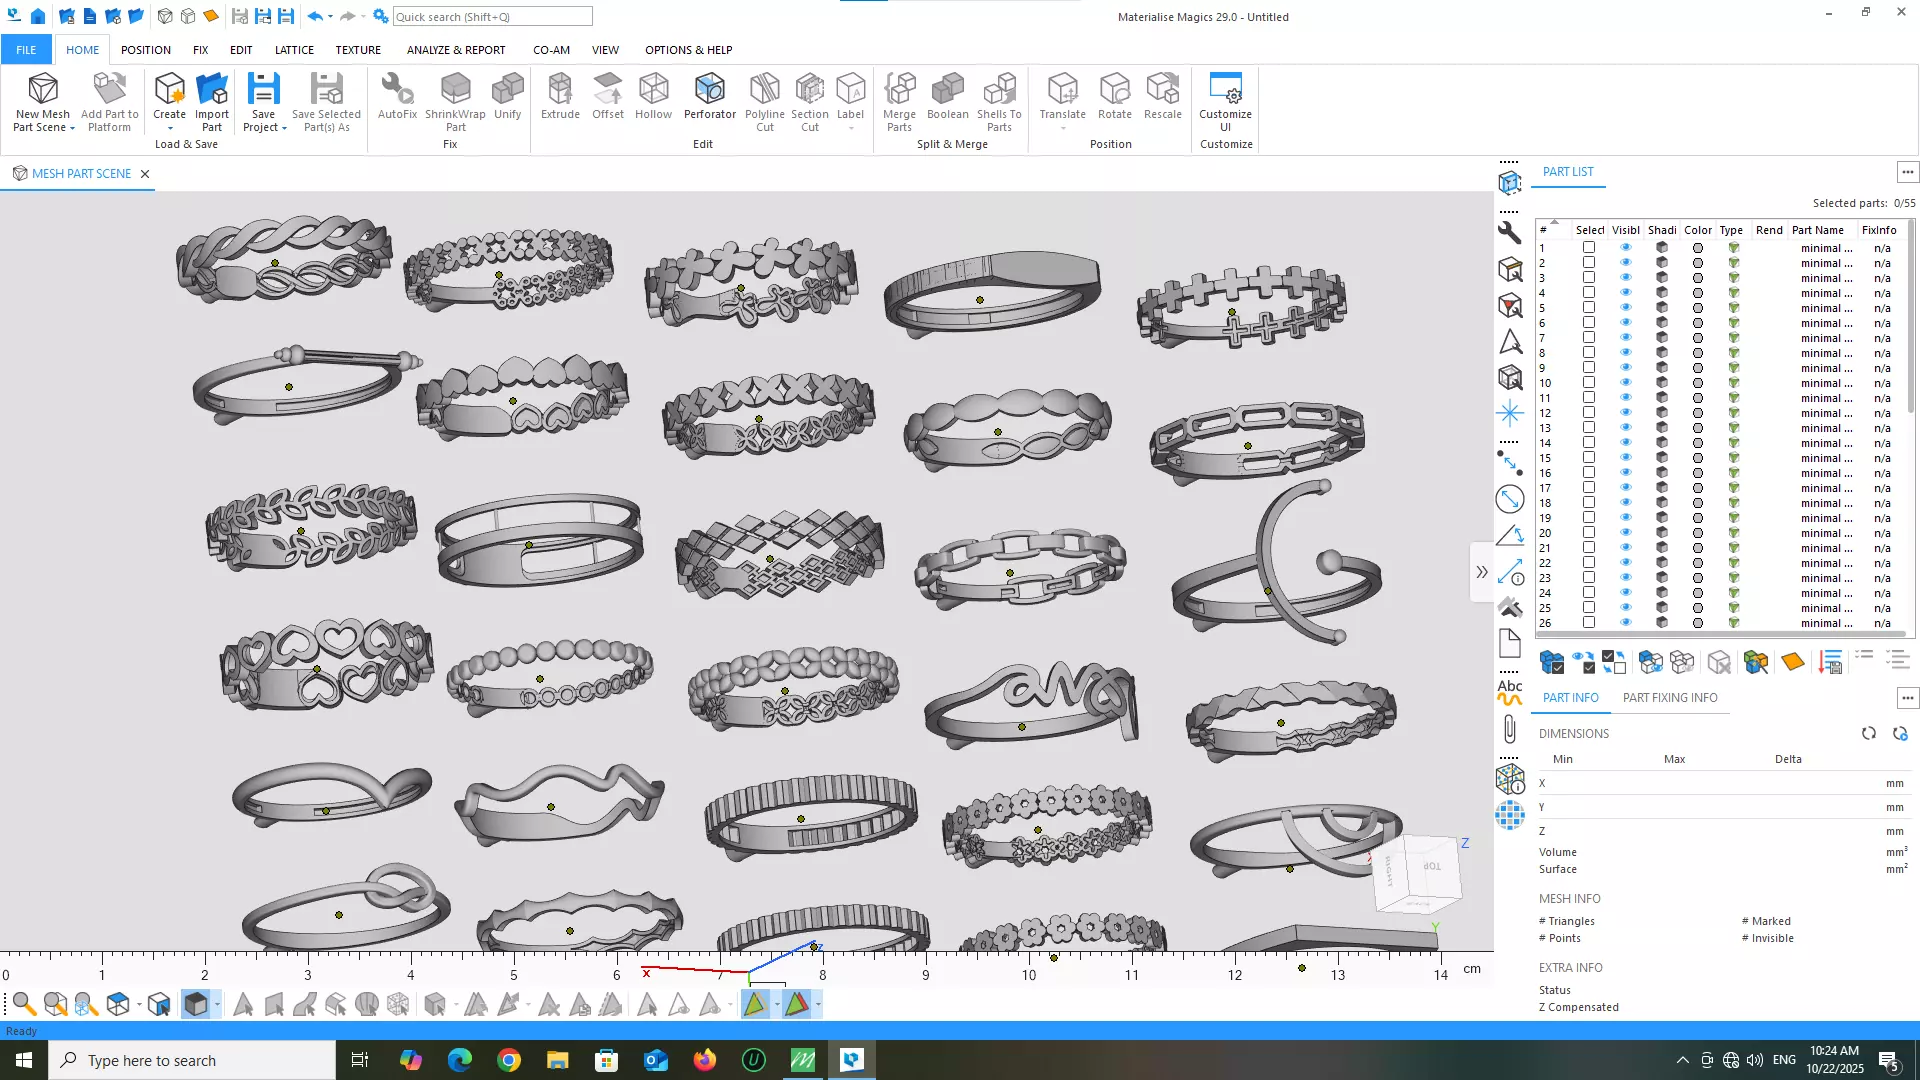Click the Import Part icon

pyautogui.click(x=211, y=89)
